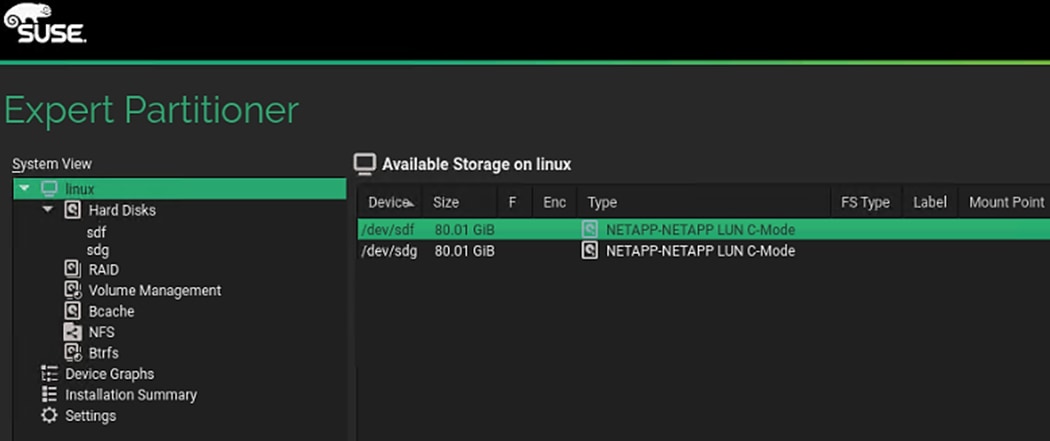This screenshot has width=1050, height=441.
Task: Click the Settings gear icon
Action: 49,416
